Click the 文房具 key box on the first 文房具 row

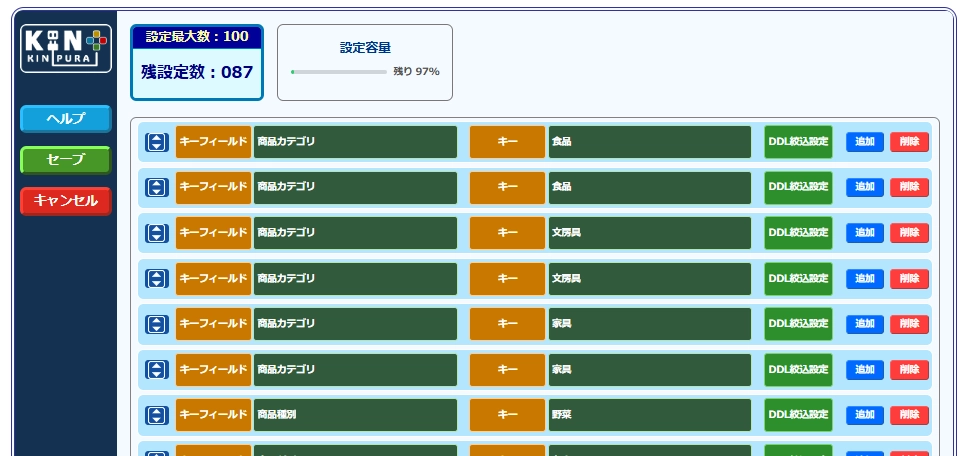[x=650, y=233]
